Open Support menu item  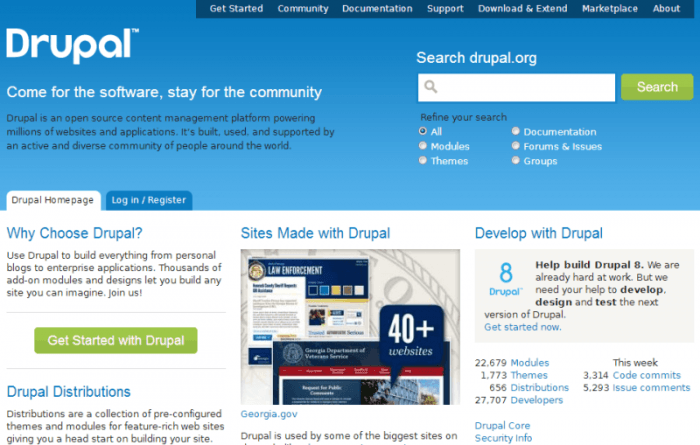445,8
